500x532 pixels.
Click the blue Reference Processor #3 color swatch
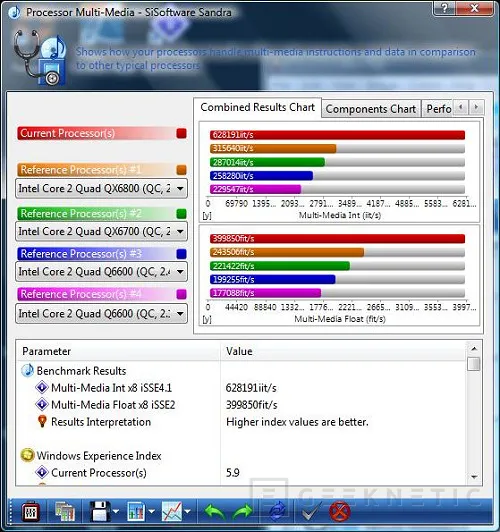click(x=181, y=254)
